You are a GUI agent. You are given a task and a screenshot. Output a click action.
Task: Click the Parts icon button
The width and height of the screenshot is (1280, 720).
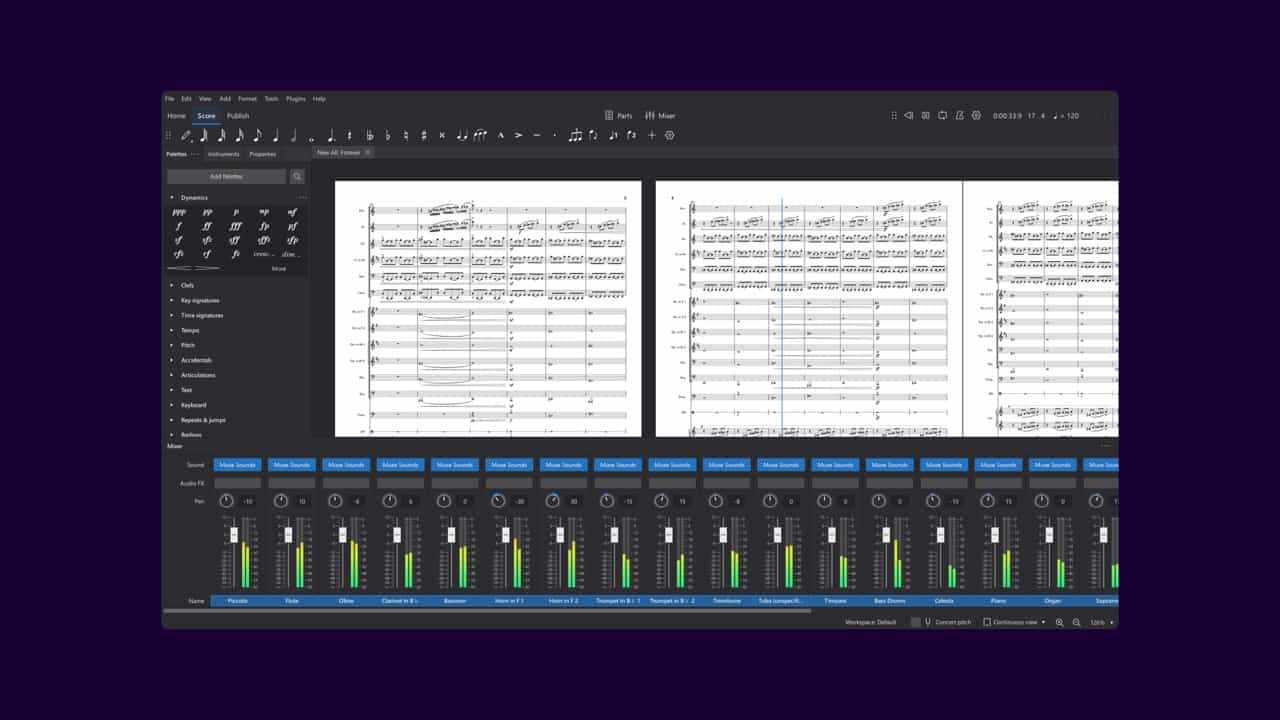618,116
